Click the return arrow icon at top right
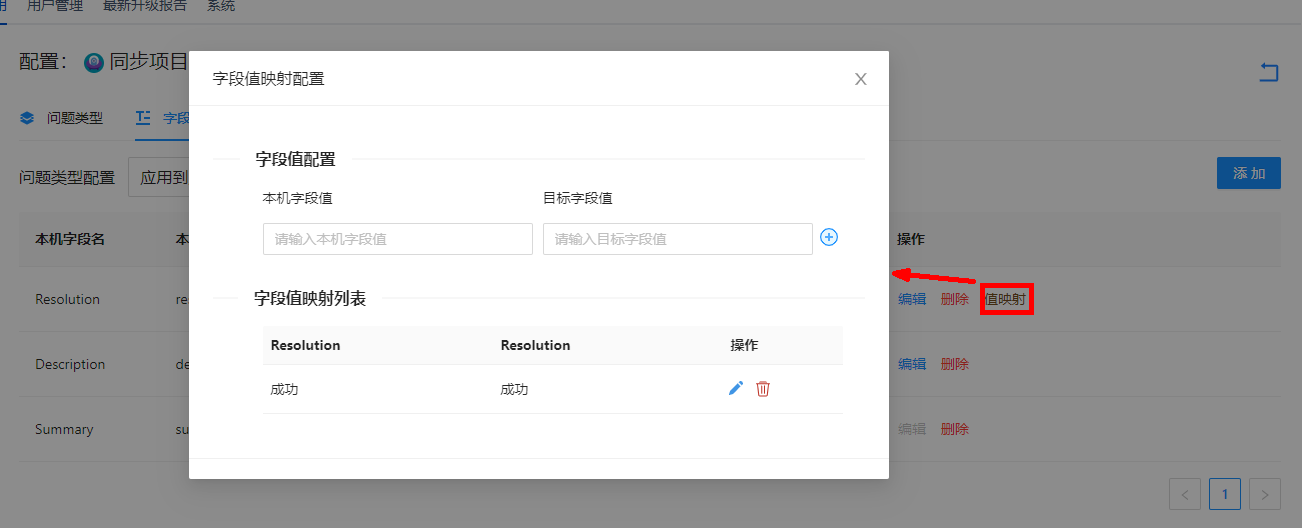 [1268, 71]
